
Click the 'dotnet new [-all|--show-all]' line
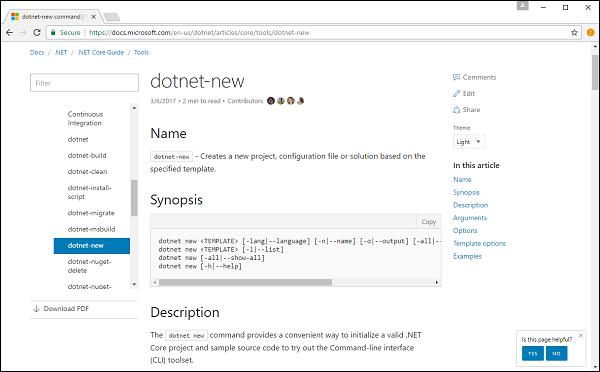click(212, 258)
